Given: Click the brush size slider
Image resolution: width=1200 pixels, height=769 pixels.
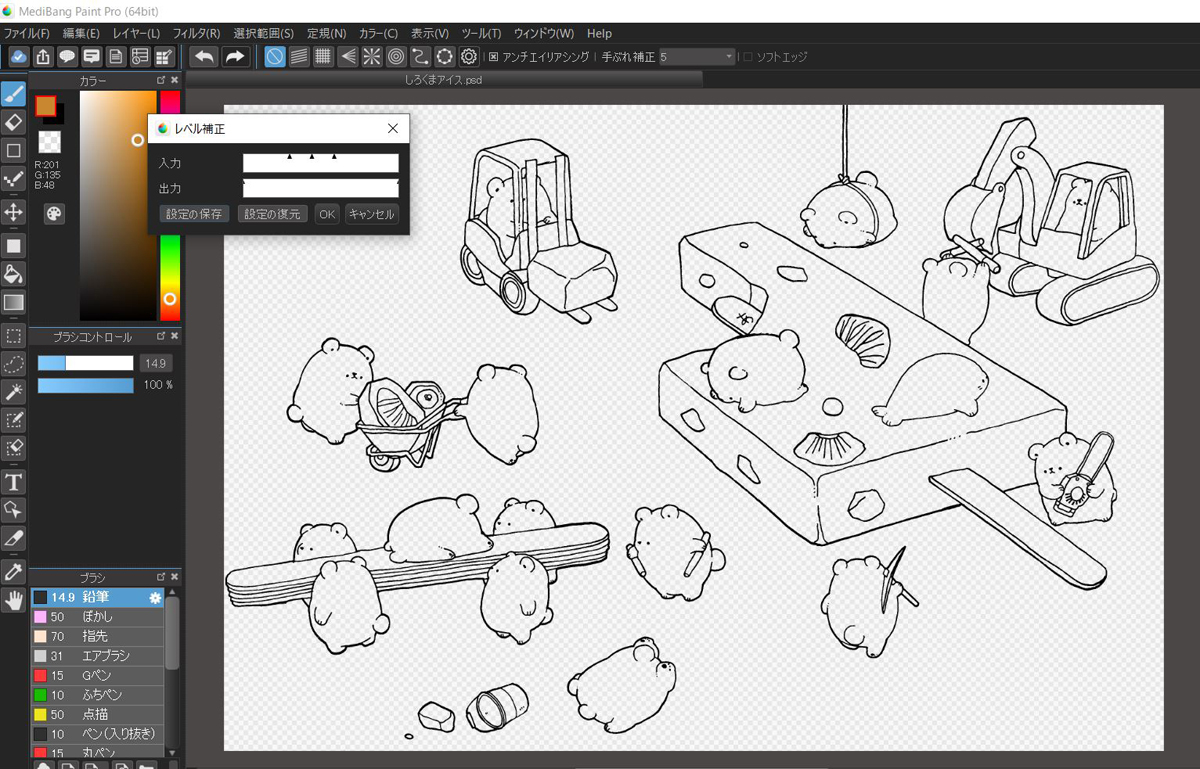Looking at the screenshot, I should click(85, 363).
